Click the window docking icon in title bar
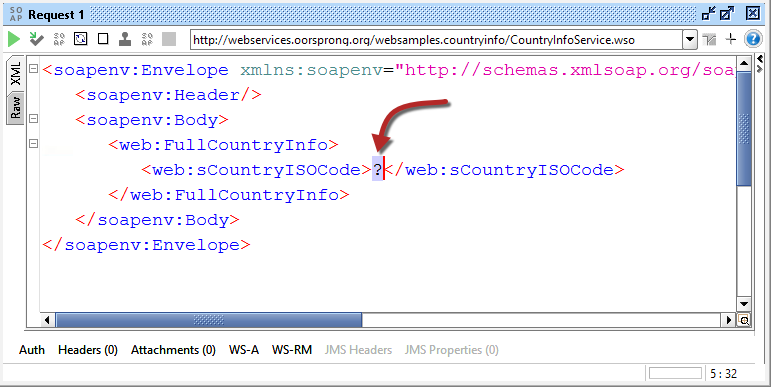Screen dimensions: 771x387 point(709,13)
